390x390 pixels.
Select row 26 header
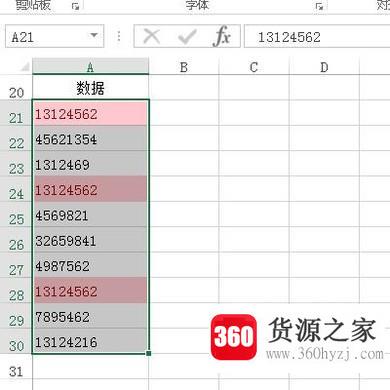(16, 239)
